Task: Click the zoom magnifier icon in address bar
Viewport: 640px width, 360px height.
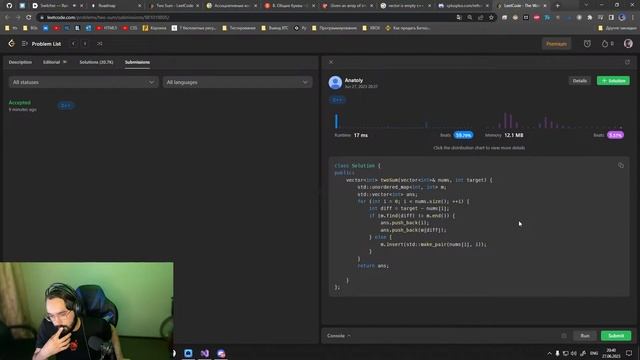Action: pos(470,18)
